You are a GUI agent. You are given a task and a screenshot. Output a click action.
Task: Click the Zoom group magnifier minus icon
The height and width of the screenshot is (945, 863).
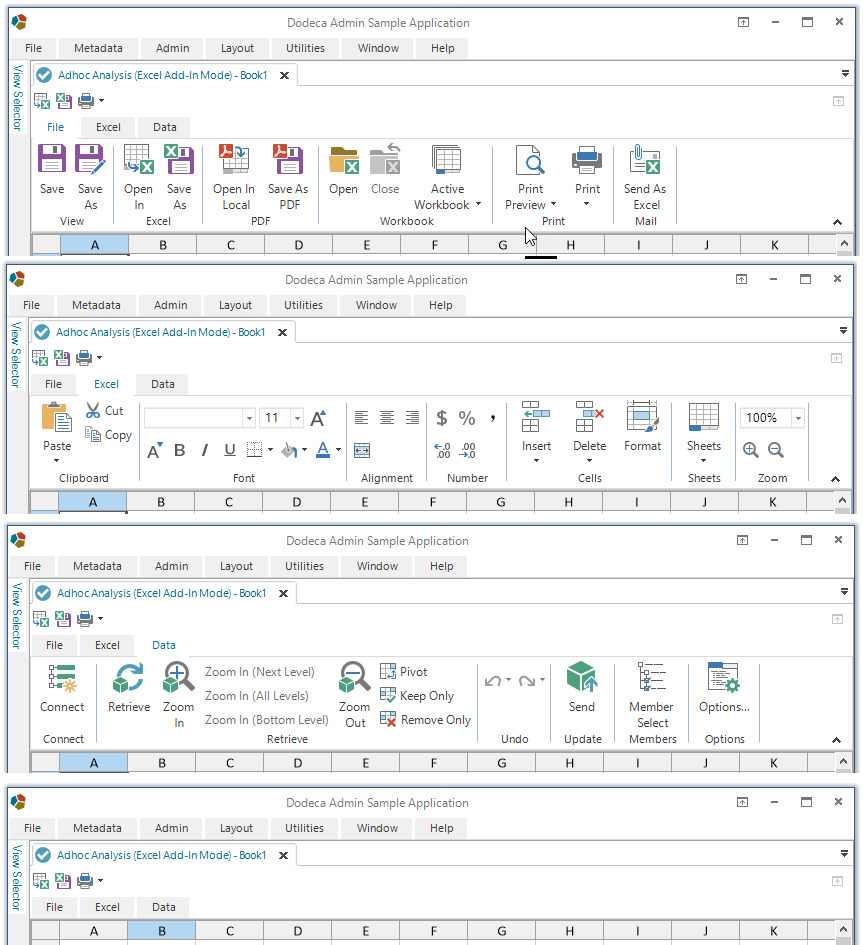coord(776,450)
